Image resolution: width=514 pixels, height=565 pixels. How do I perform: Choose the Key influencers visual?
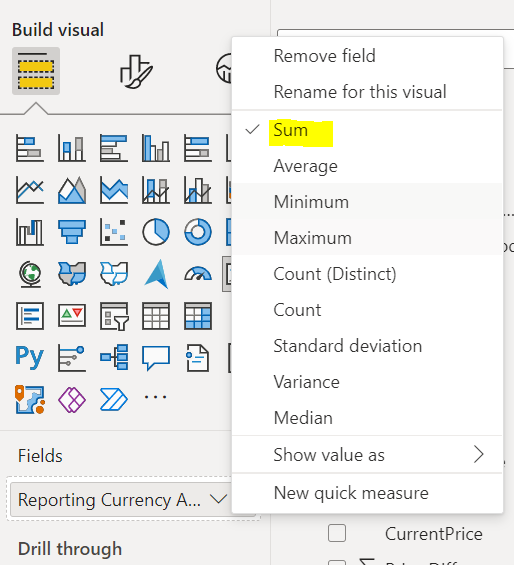(x=72, y=358)
